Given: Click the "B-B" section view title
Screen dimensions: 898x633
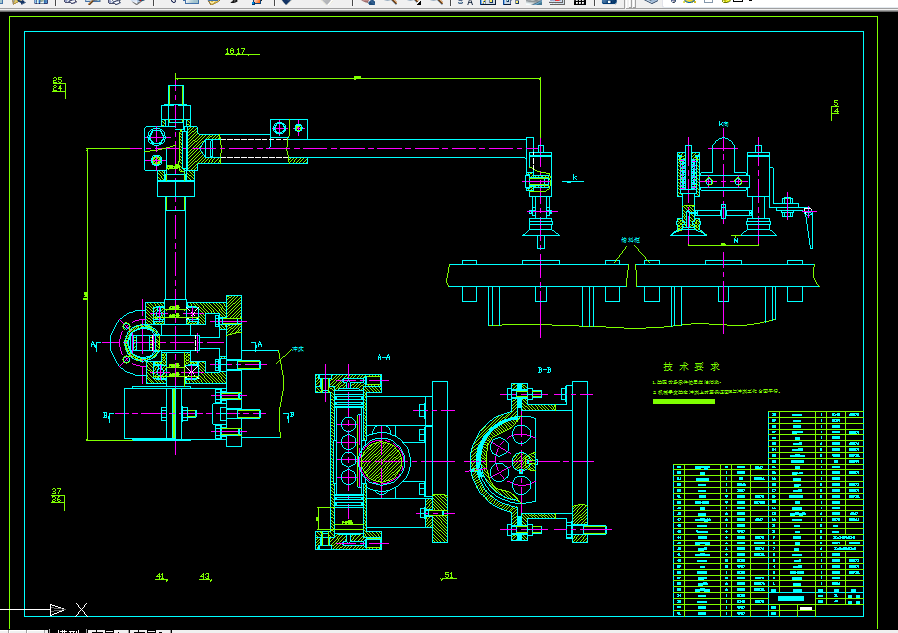Looking at the screenshot, I should tap(545, 370).
